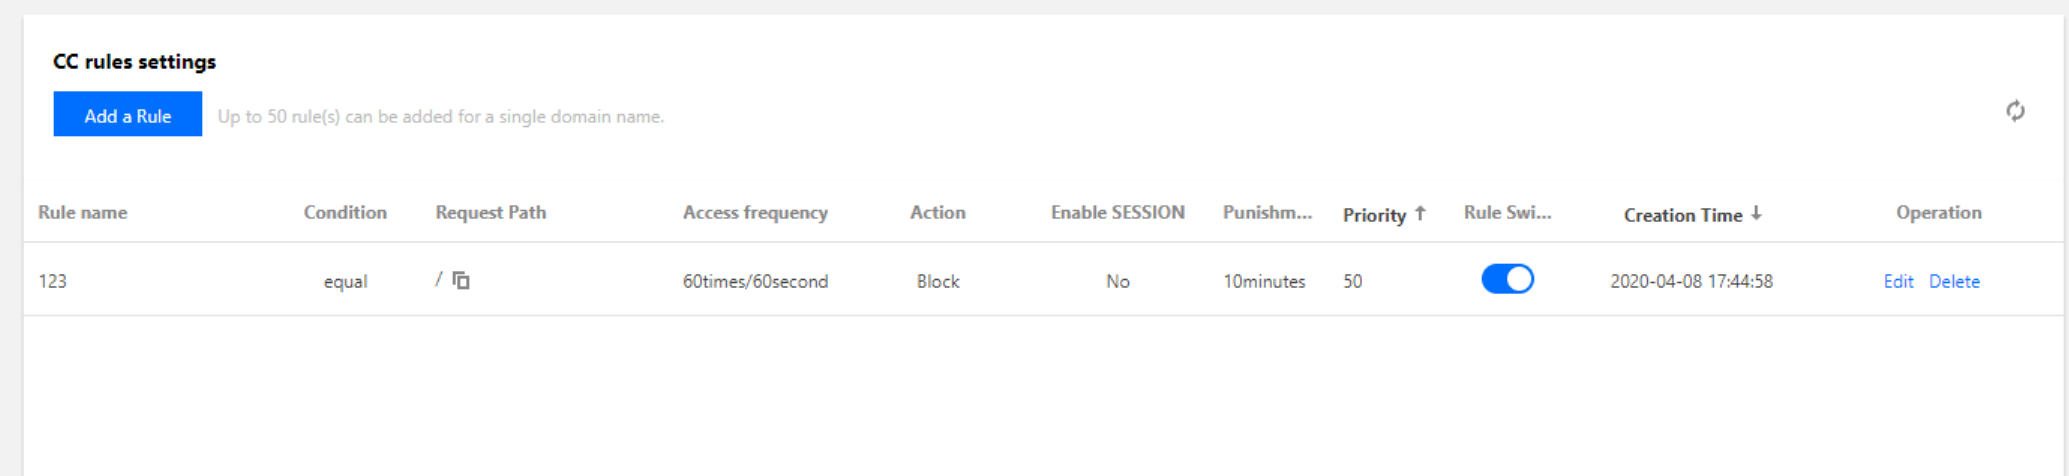Click the Block action value

(938, 281)
